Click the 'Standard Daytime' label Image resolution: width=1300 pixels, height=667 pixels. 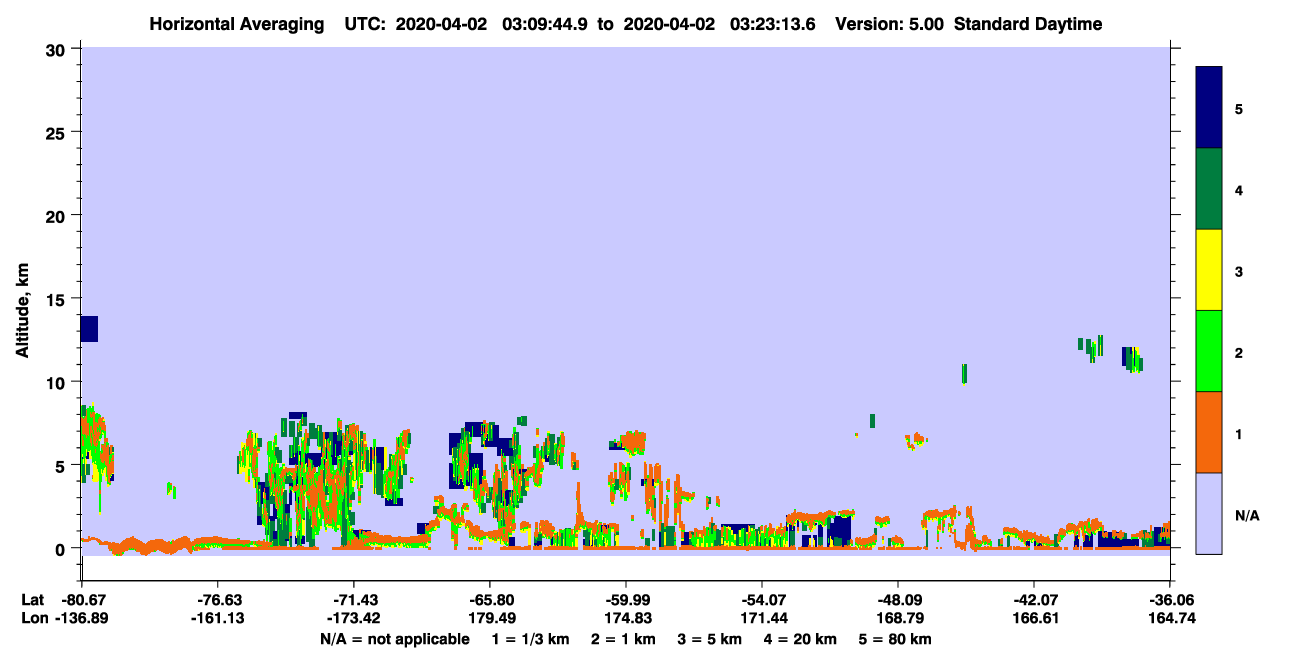1028,24
